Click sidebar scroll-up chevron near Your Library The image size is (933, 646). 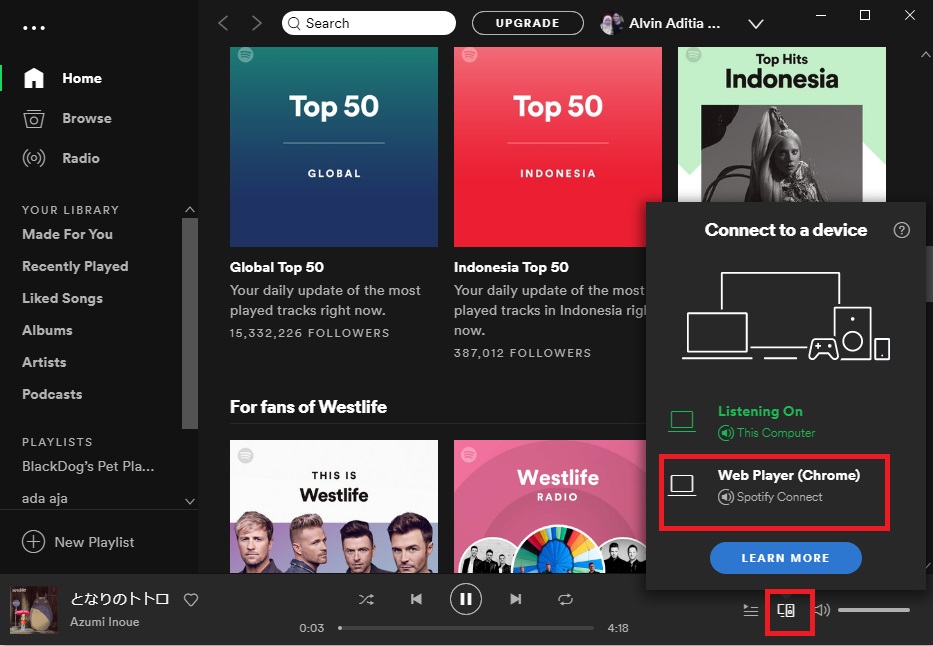coord(190,209)
